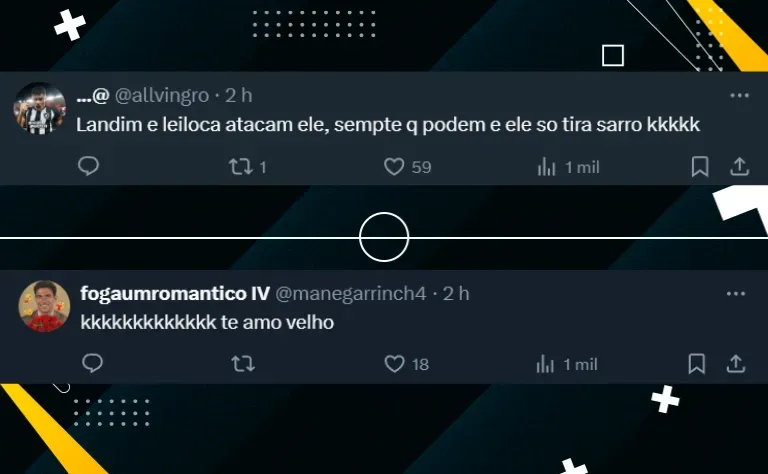Bookmark the fogaumromantico IV tweet

pos(696,364)
